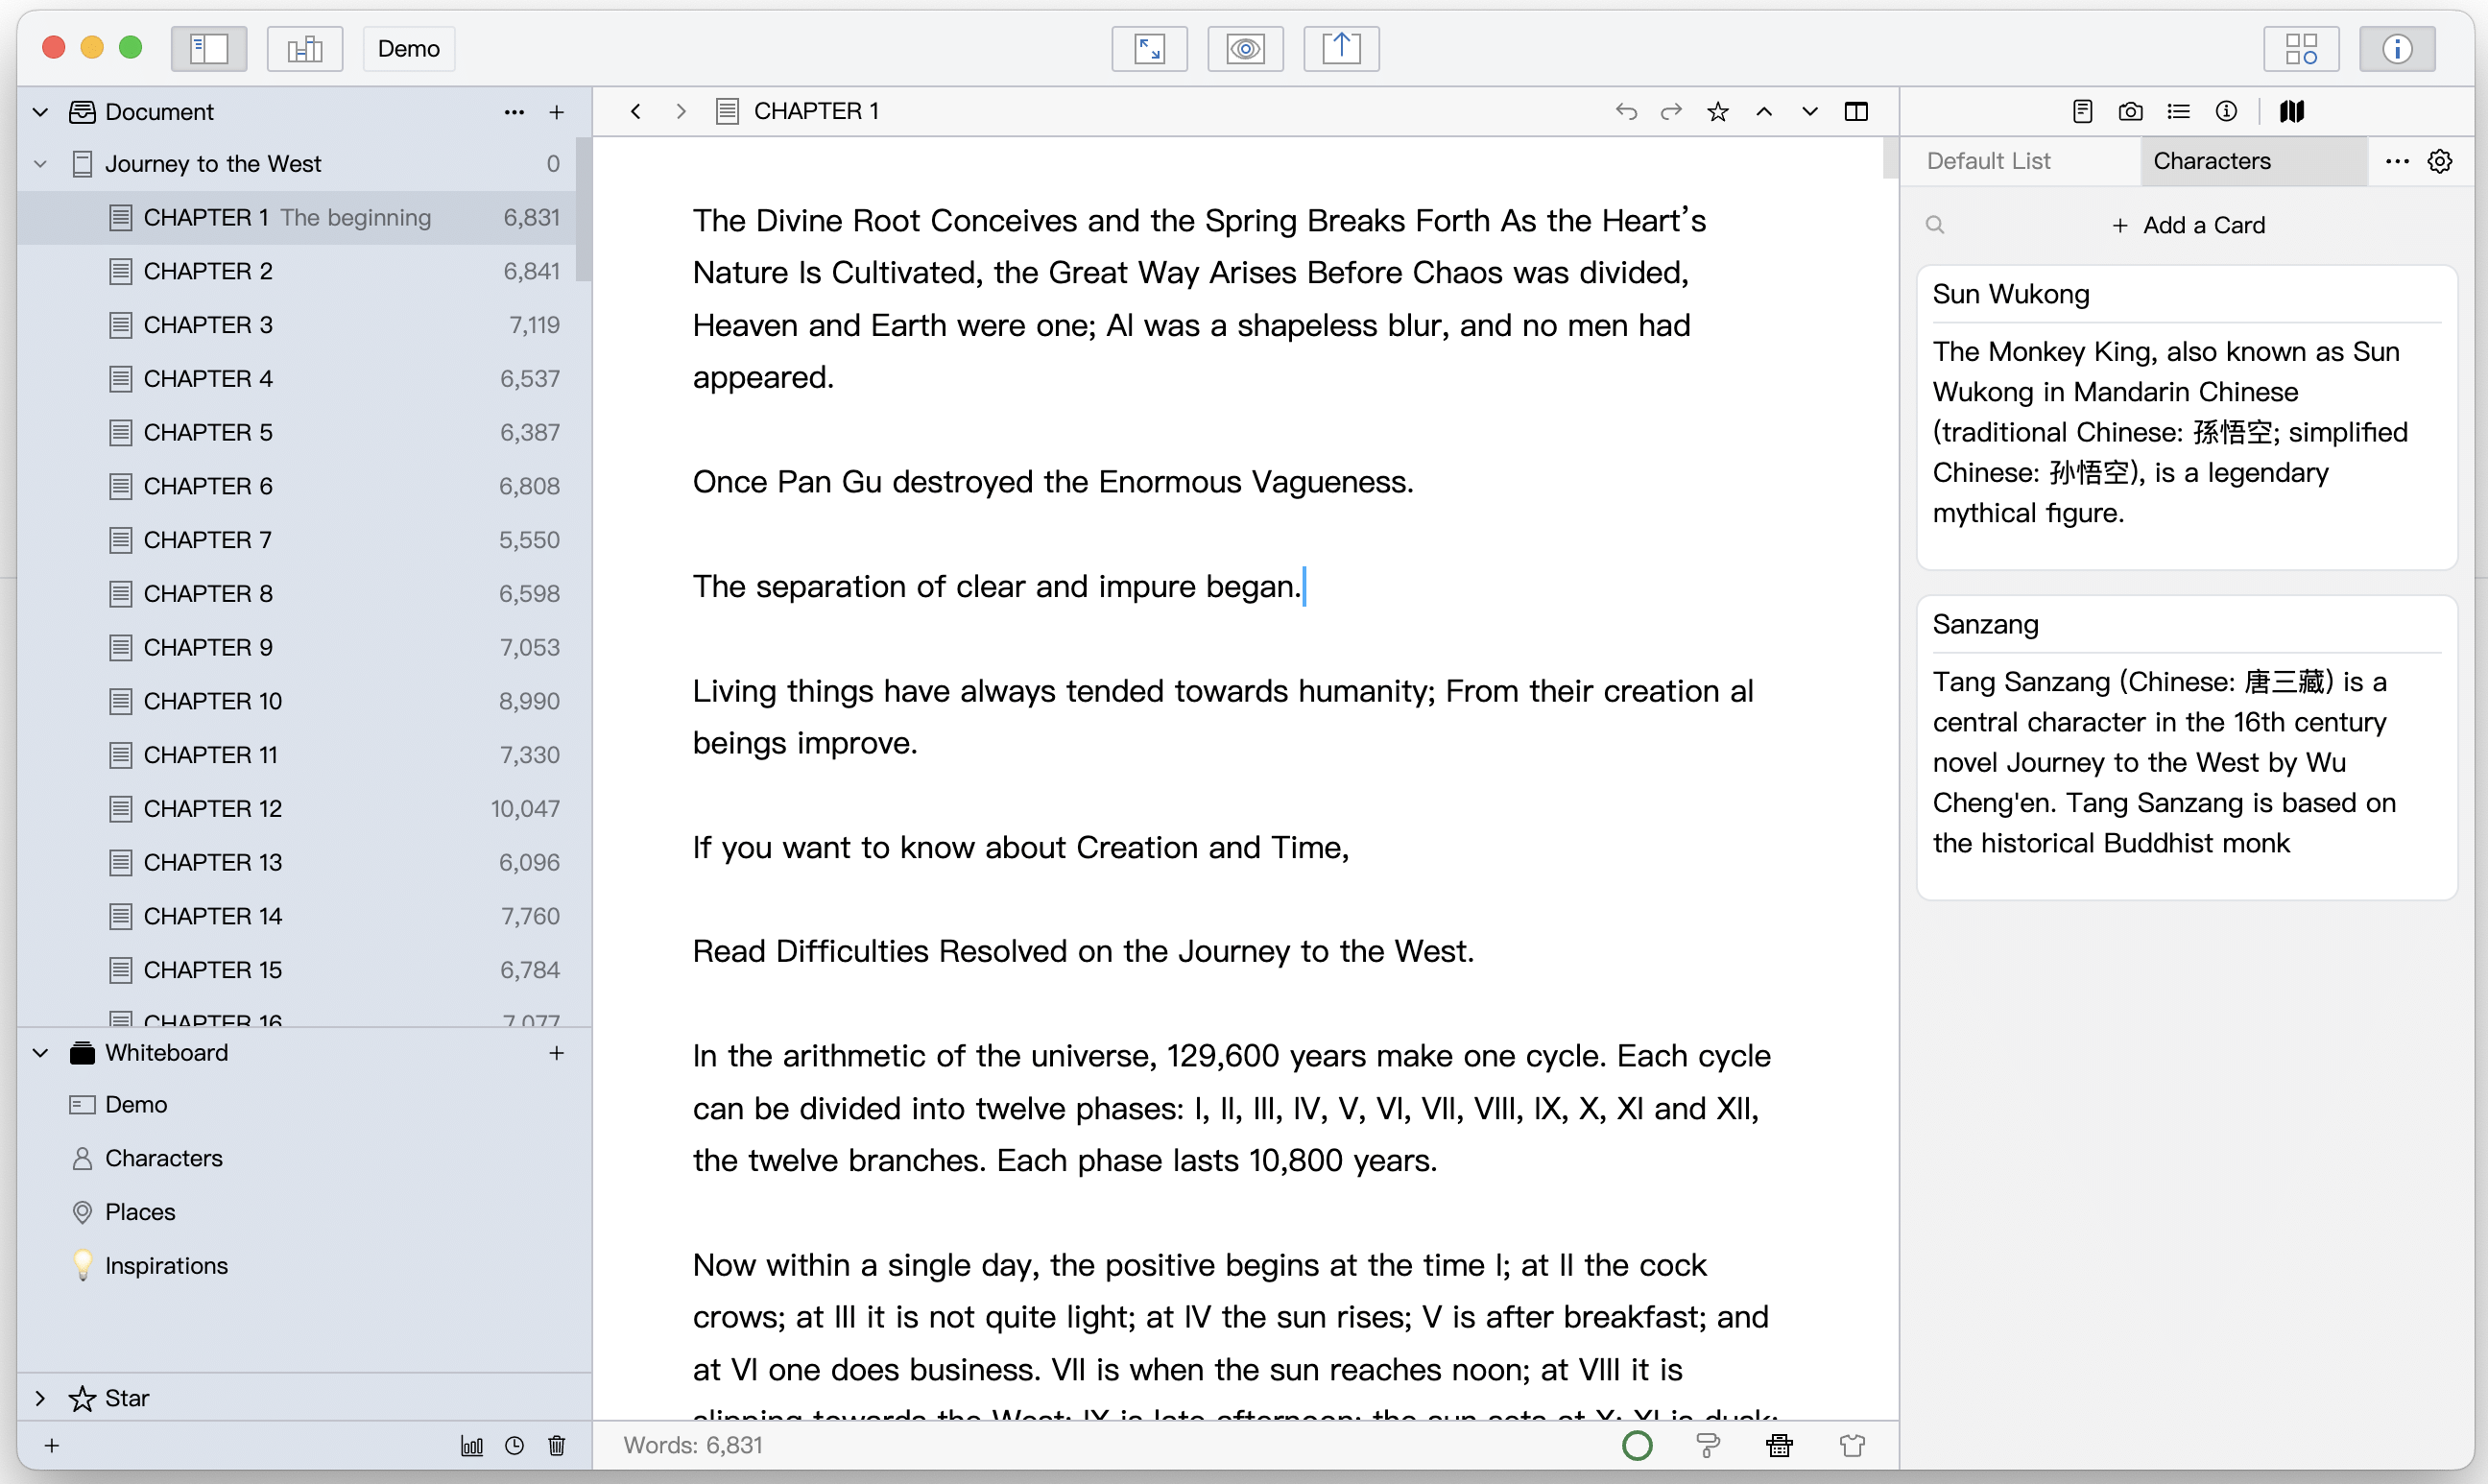Image resolution: width=2488 pixels, height=1484 pixels.
Task: Add a new whiteboard item
Action: pos(557,1052)
